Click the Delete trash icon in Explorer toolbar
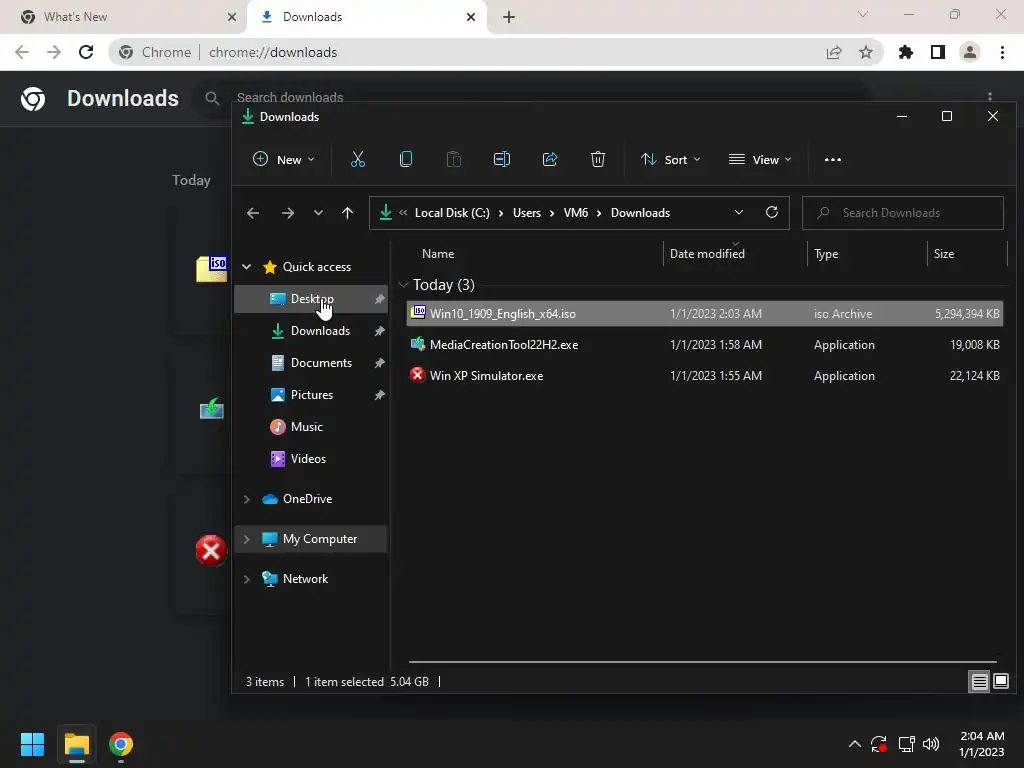 click(598, 159)
